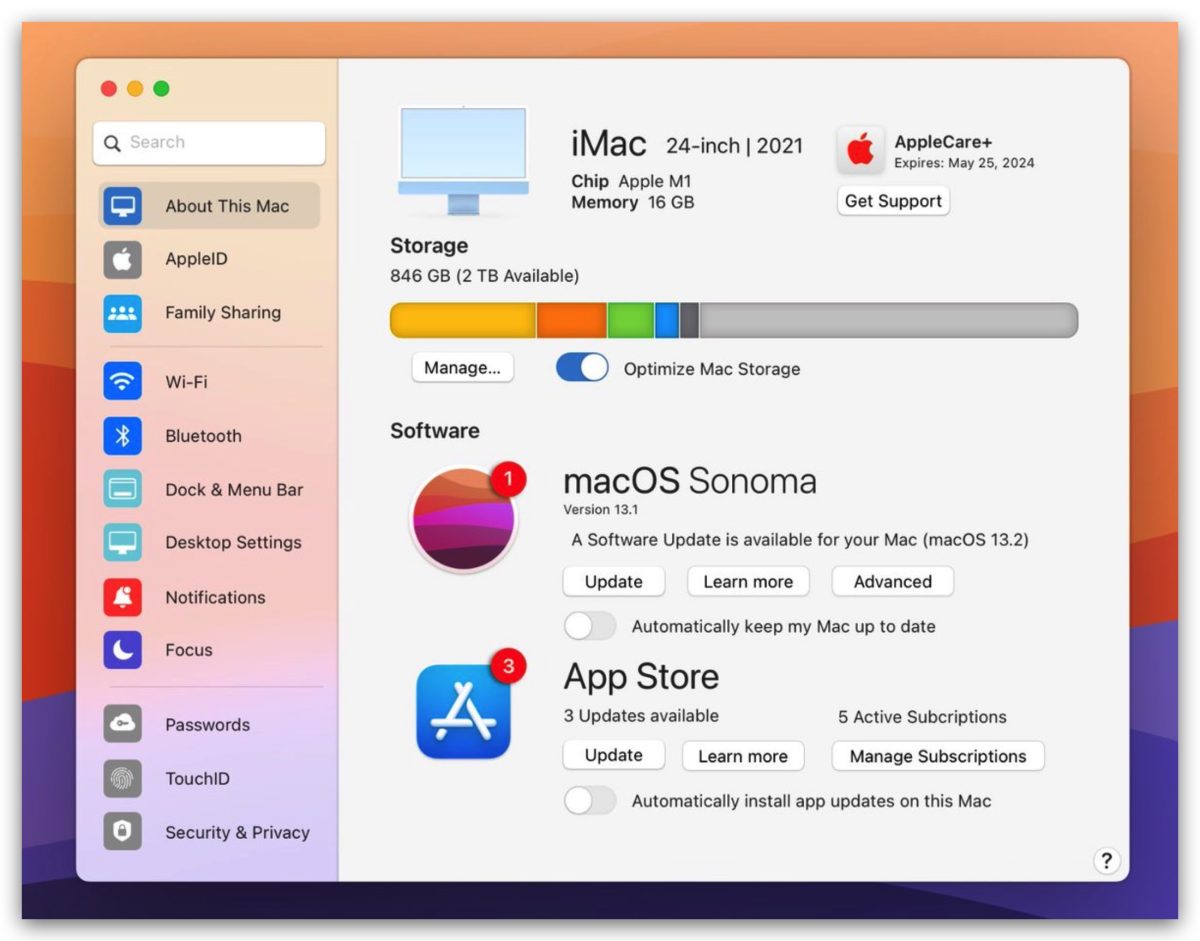Click the "Version 13.1" text
1200x941 pixels.
[601, 509]
